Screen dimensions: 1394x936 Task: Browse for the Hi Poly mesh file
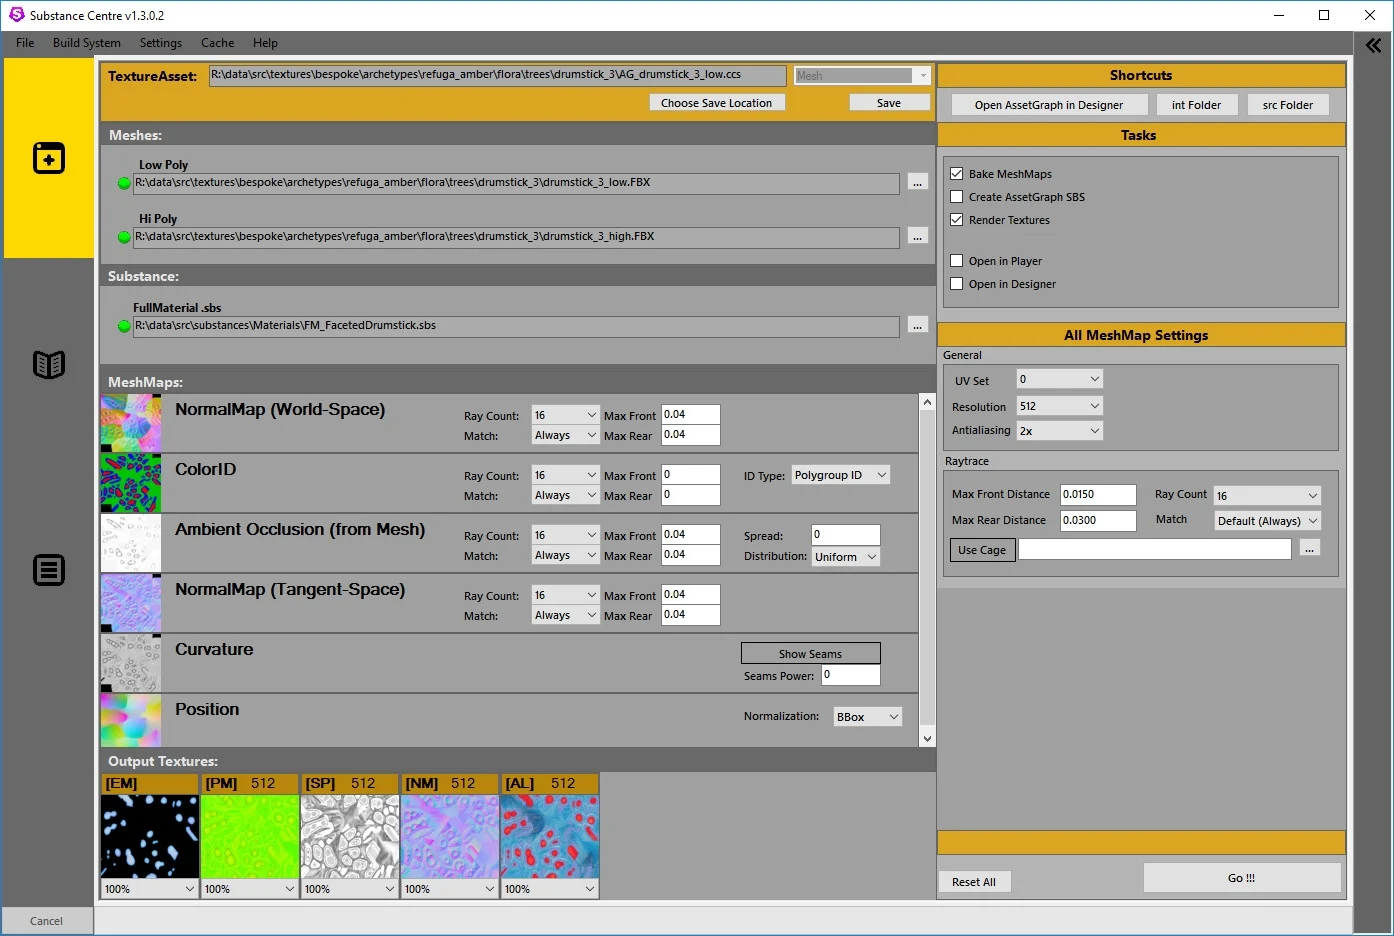coord(917,236)
